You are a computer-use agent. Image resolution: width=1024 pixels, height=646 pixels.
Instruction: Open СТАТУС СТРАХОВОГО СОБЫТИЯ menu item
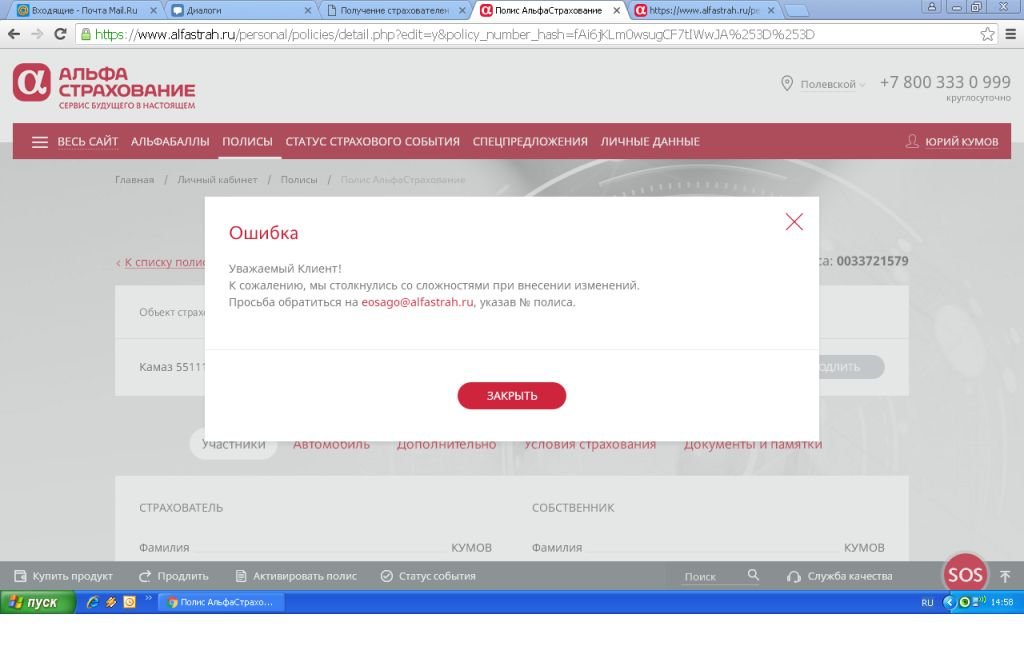click(x=372, y=142)
